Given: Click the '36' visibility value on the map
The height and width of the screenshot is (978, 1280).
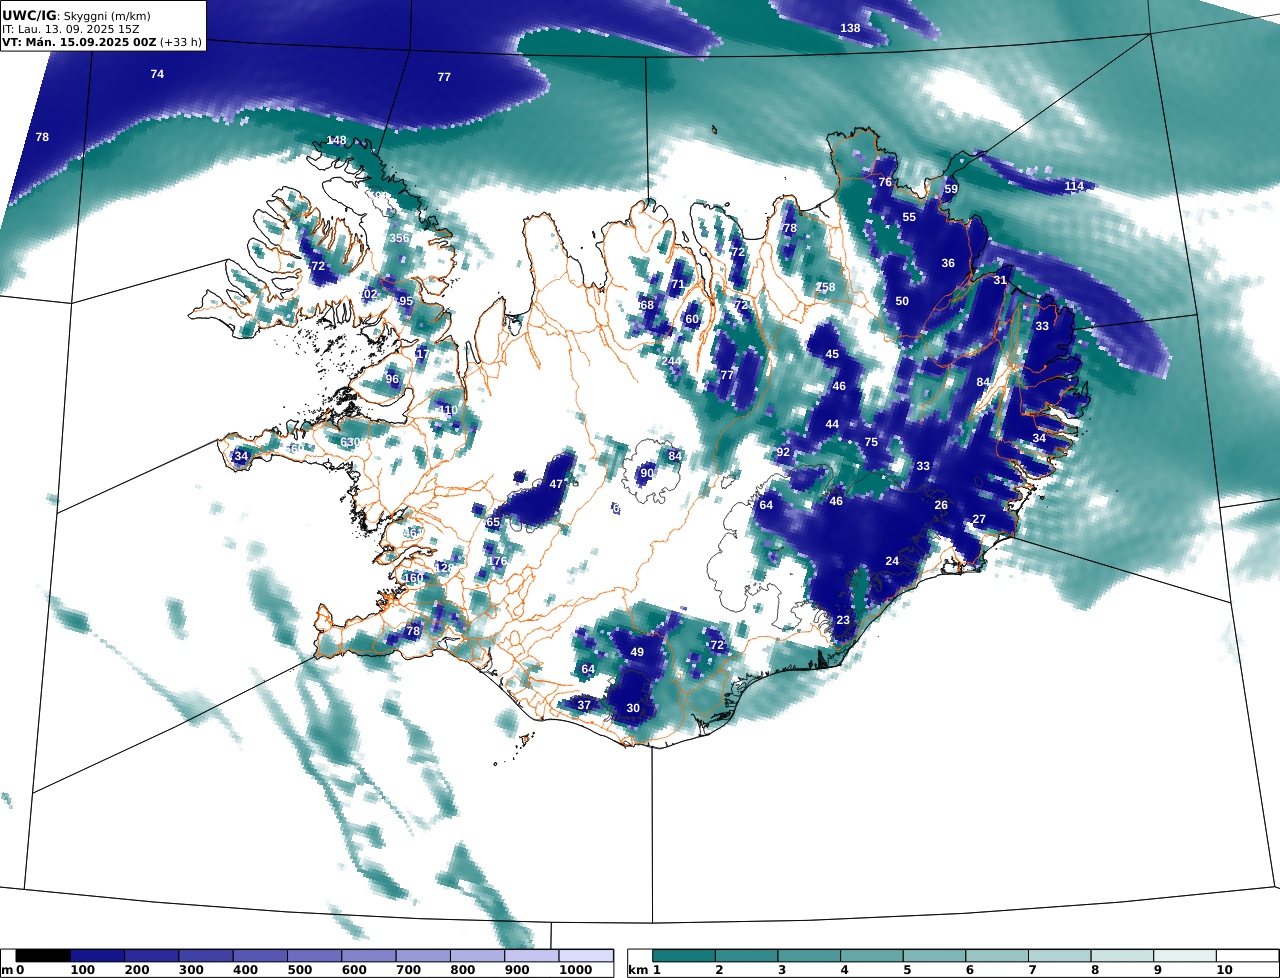Looking at the screenshot, I should pyautogui.click(x=948, y=263).
